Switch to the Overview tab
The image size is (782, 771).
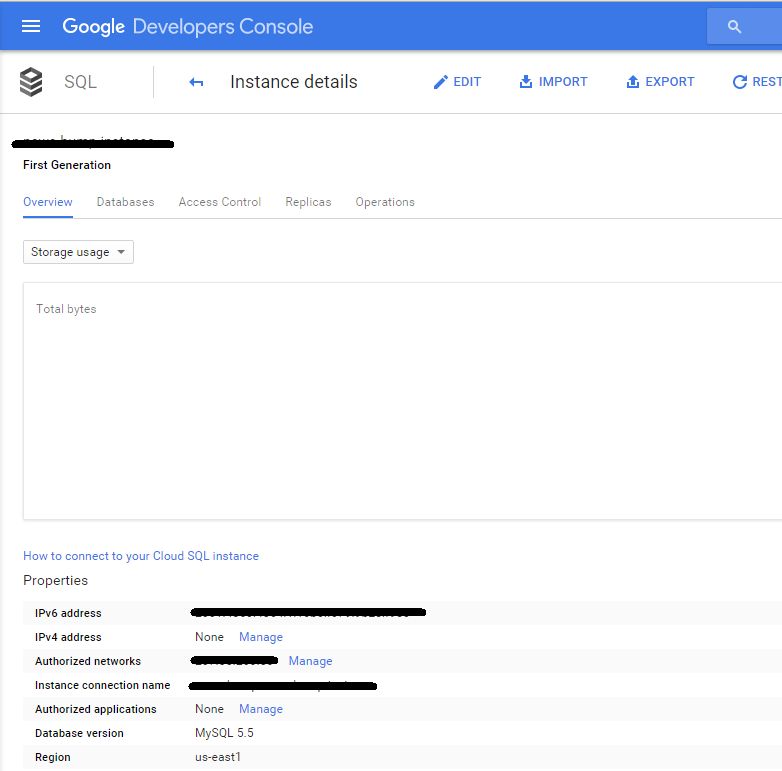[x=48, y=202]
